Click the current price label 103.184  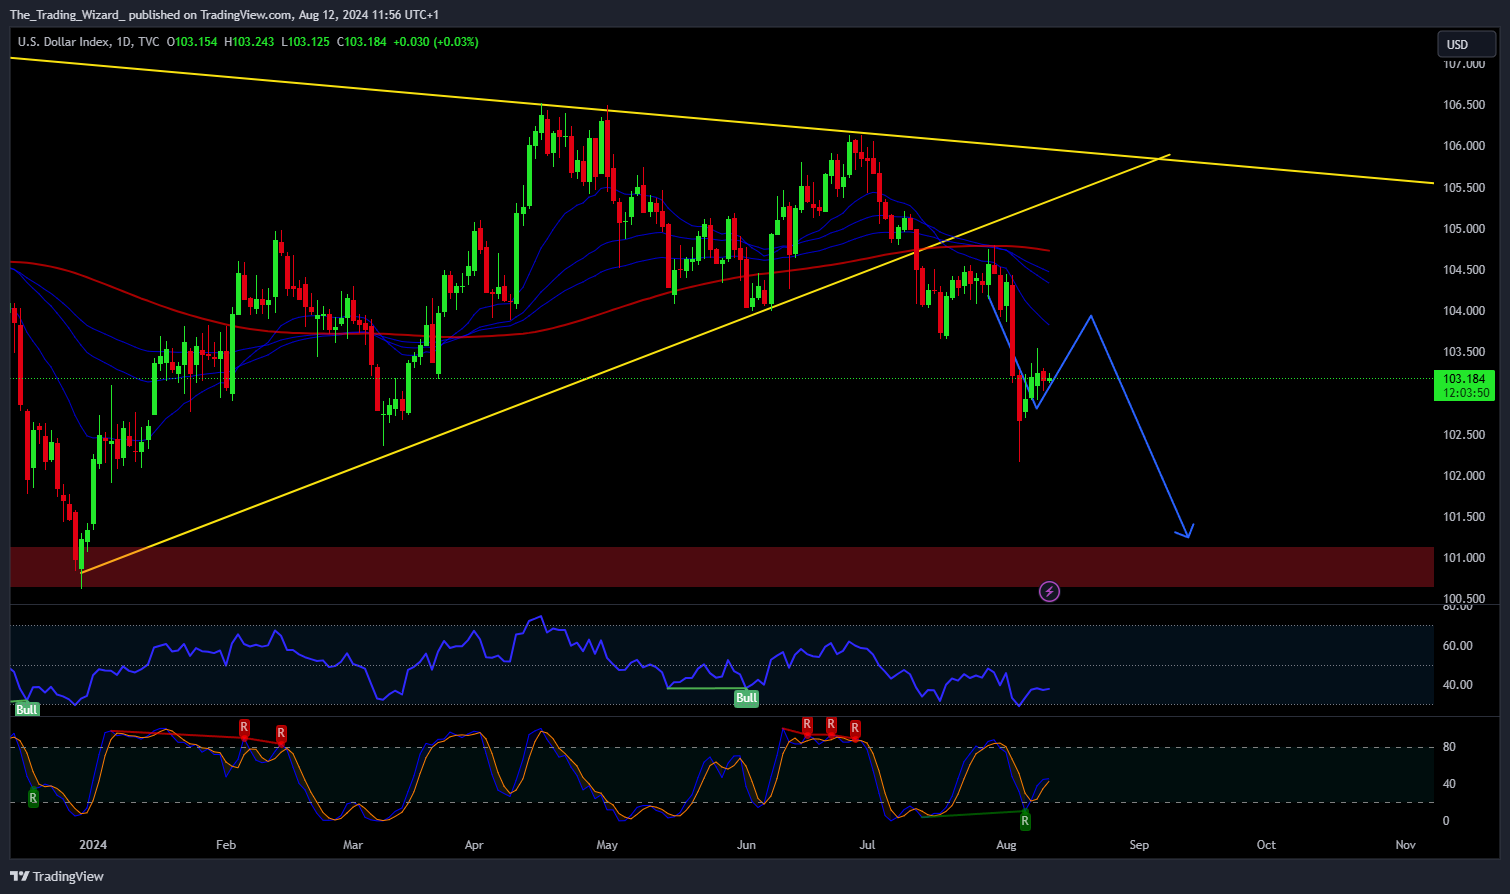click(1464, 379)
